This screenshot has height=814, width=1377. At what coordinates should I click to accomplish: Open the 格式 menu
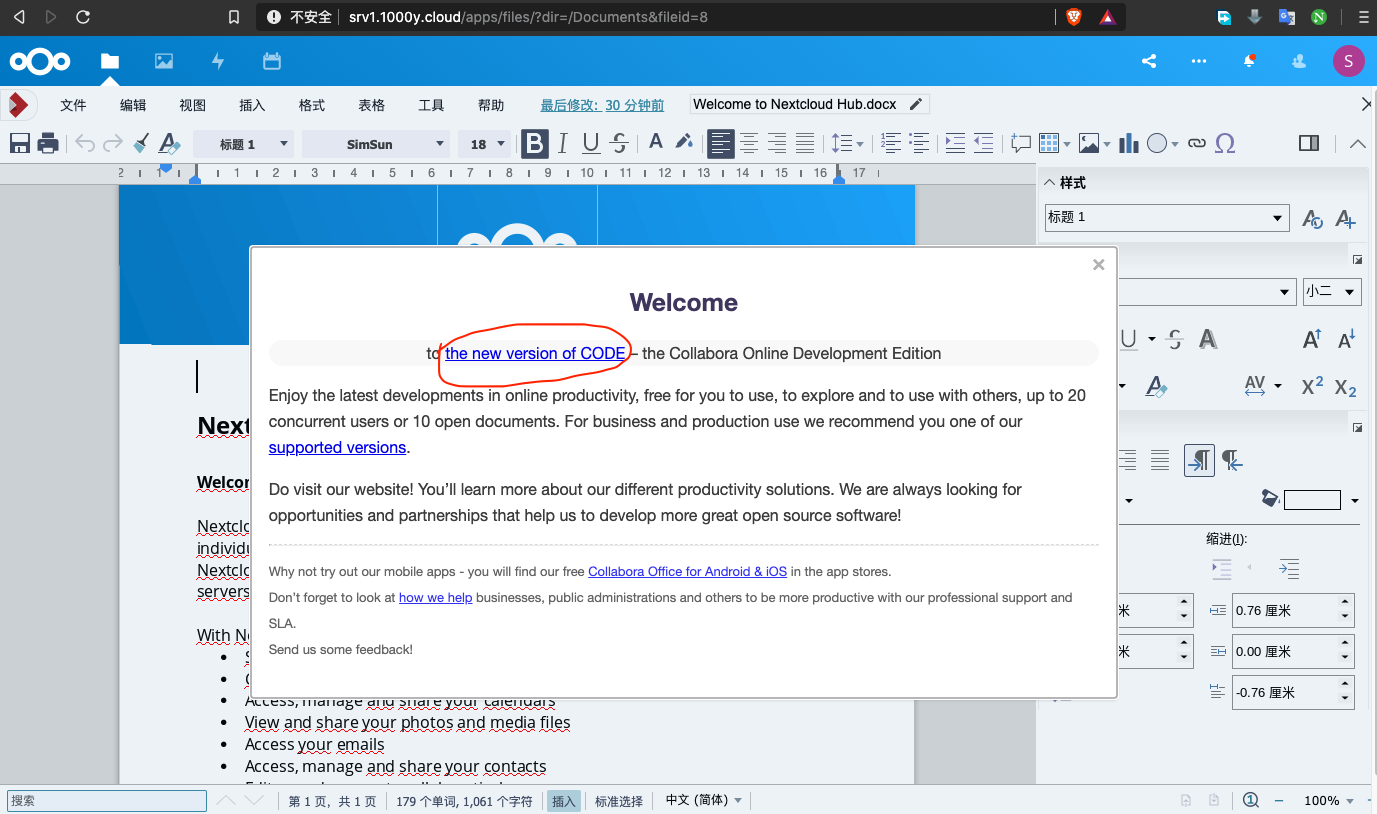click(x=312, y=105)
